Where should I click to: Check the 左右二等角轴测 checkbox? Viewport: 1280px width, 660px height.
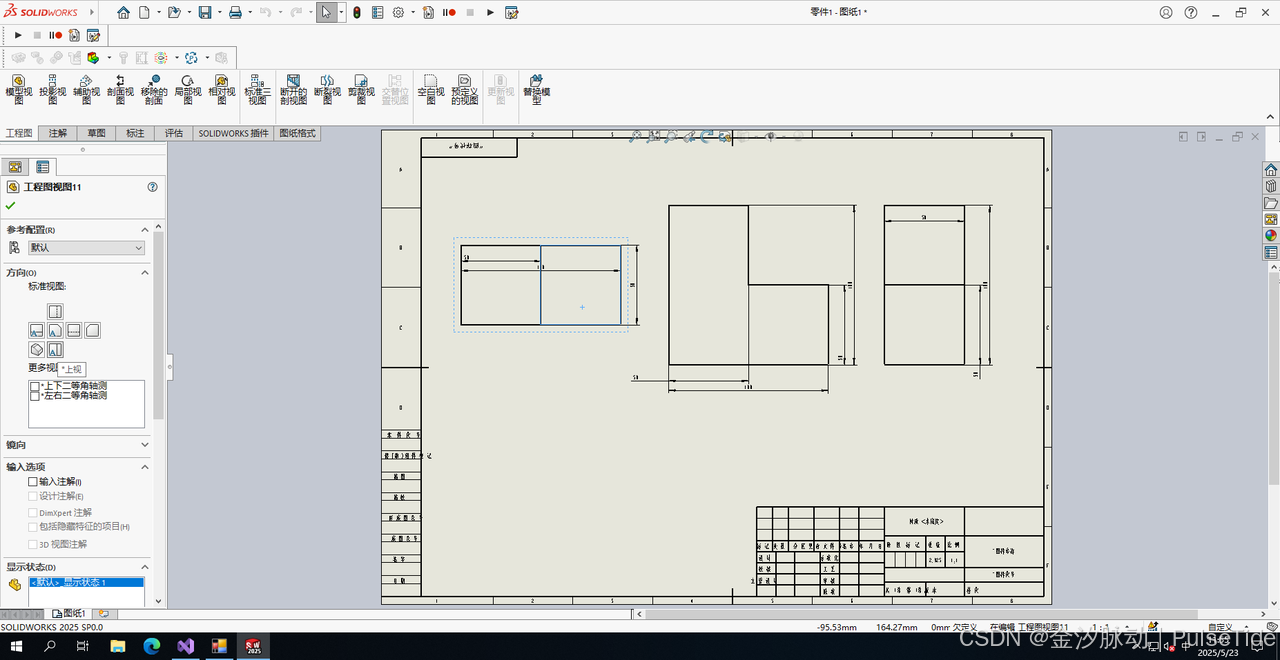pyautogui.click(x=35, y=396)
